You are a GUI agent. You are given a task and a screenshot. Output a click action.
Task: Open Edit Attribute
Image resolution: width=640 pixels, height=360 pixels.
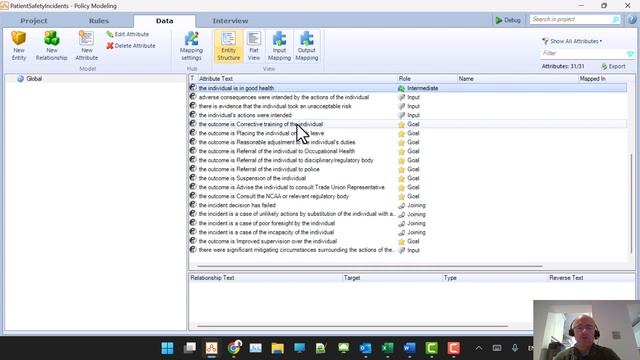pyautogui.click(x=128, y=34)
